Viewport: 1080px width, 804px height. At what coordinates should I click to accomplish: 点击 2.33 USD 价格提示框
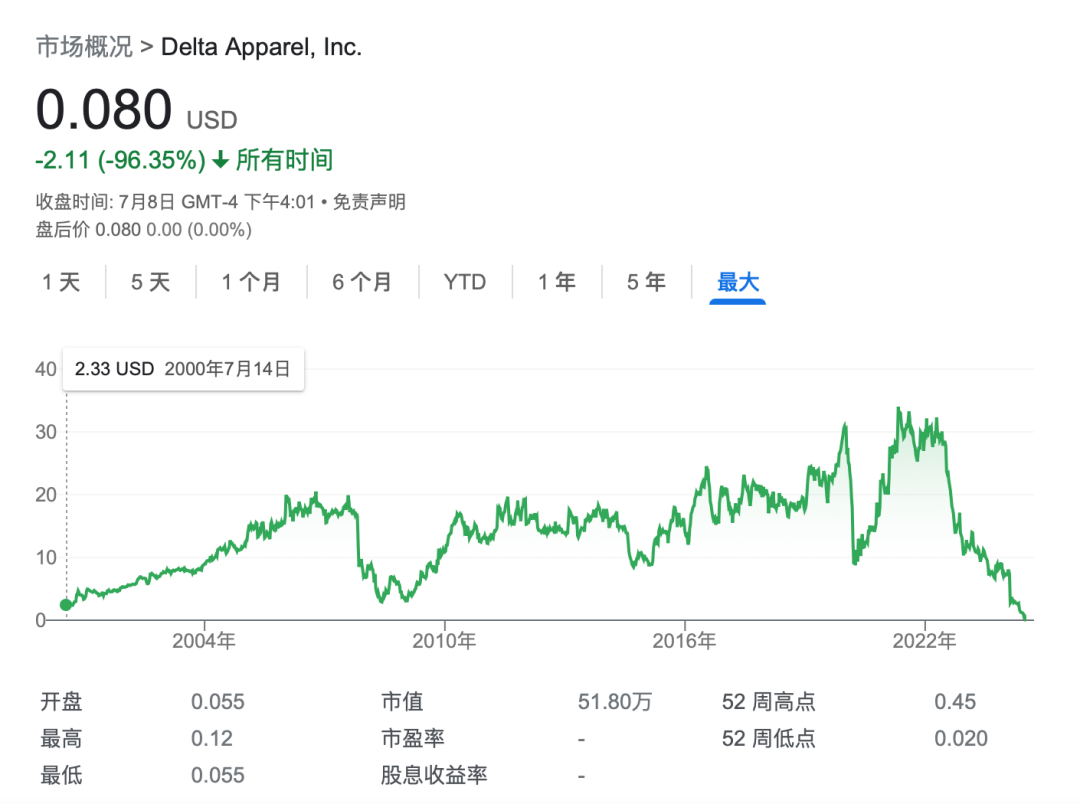click(183, 369)
